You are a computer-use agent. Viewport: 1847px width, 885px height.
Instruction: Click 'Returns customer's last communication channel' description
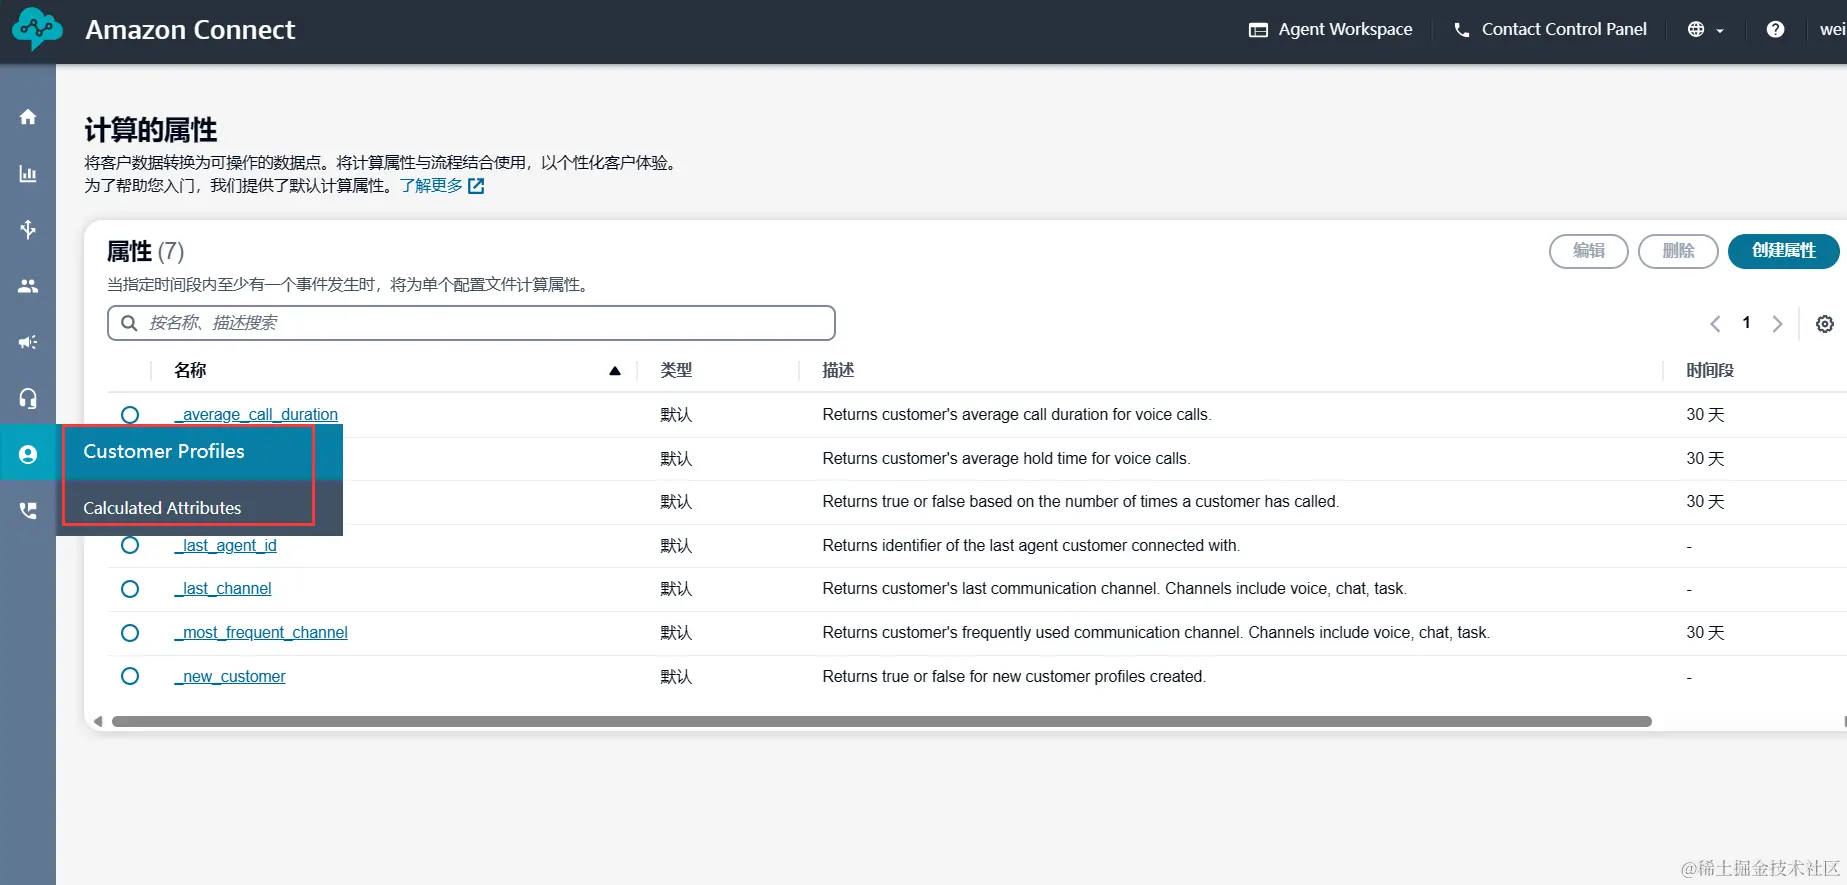tap(1115, 589)
